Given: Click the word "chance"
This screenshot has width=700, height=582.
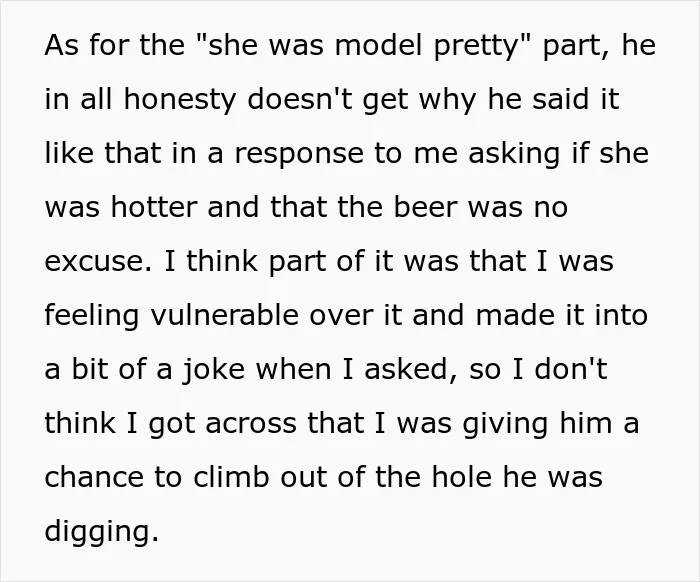Looking at the screenshot, I should click(94, 477).
